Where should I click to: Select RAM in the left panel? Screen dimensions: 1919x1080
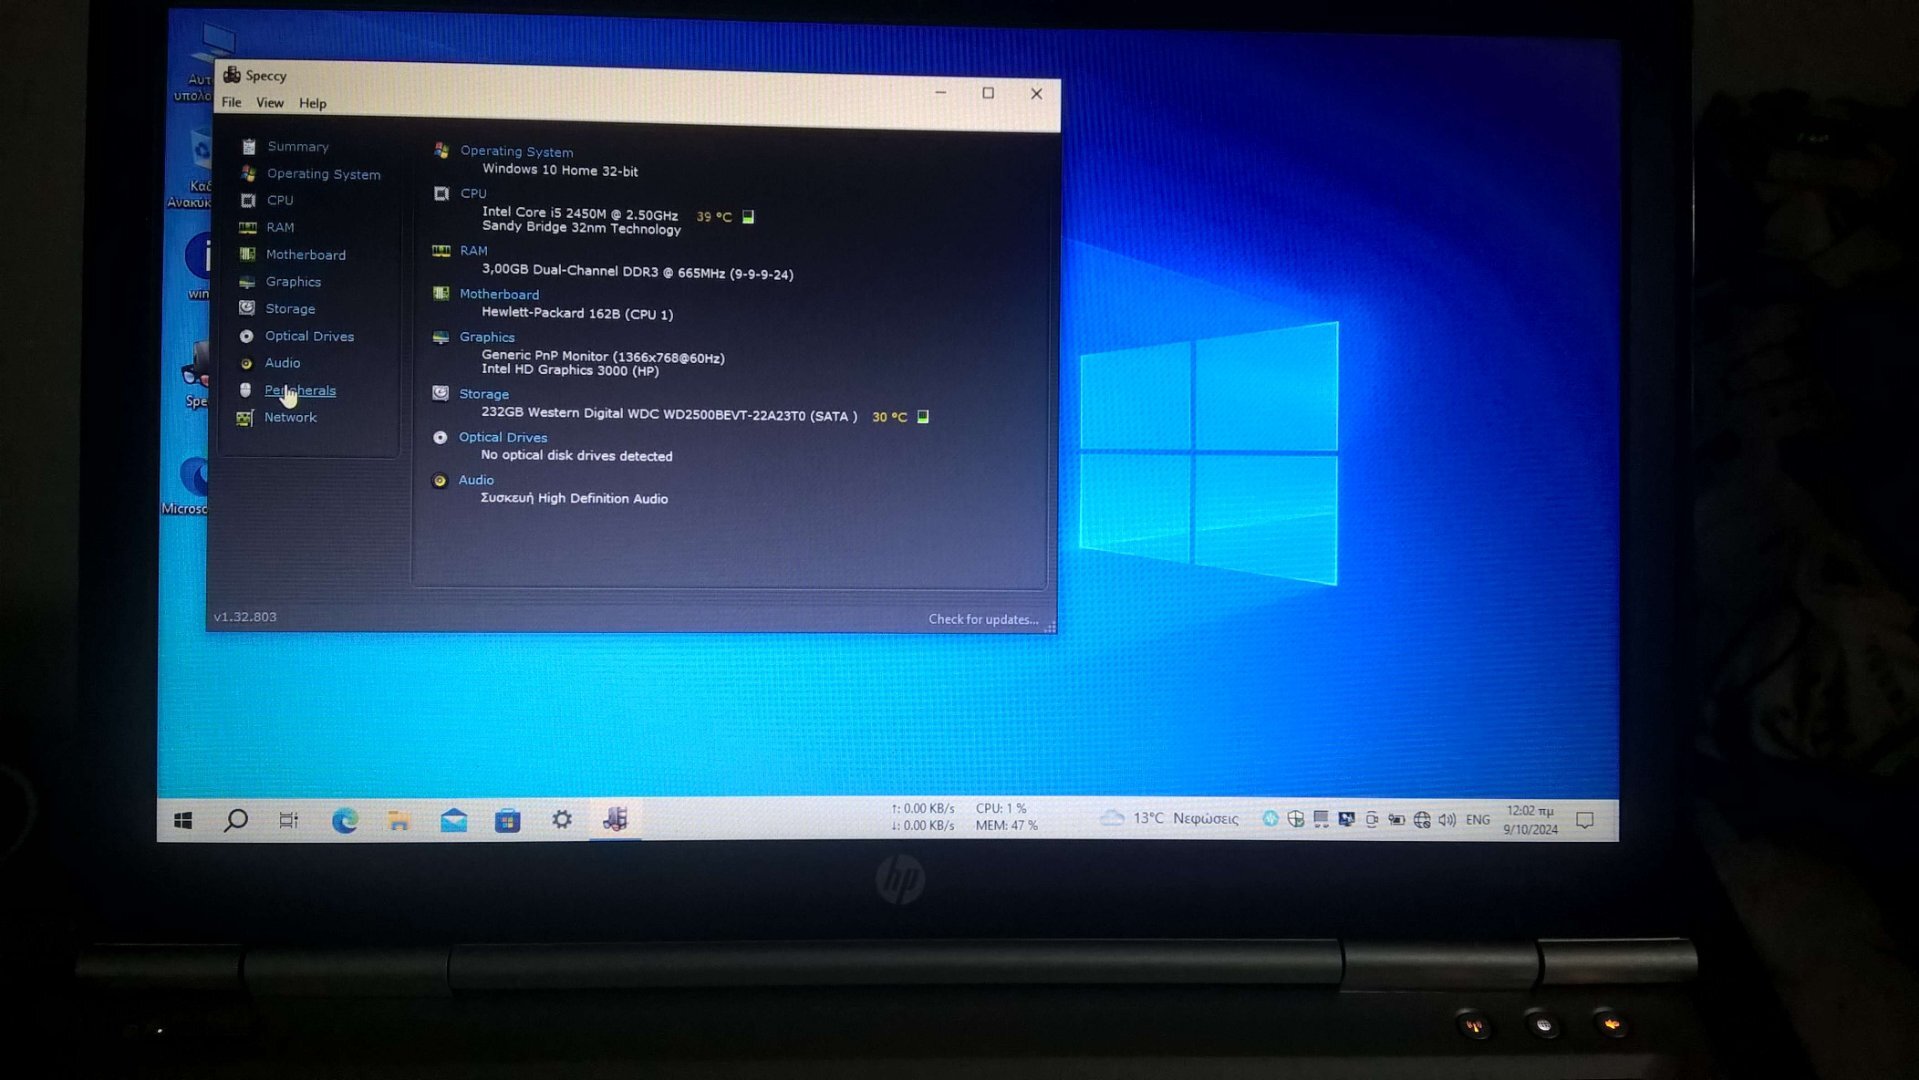pyautogui.click(x=280, y=227)
